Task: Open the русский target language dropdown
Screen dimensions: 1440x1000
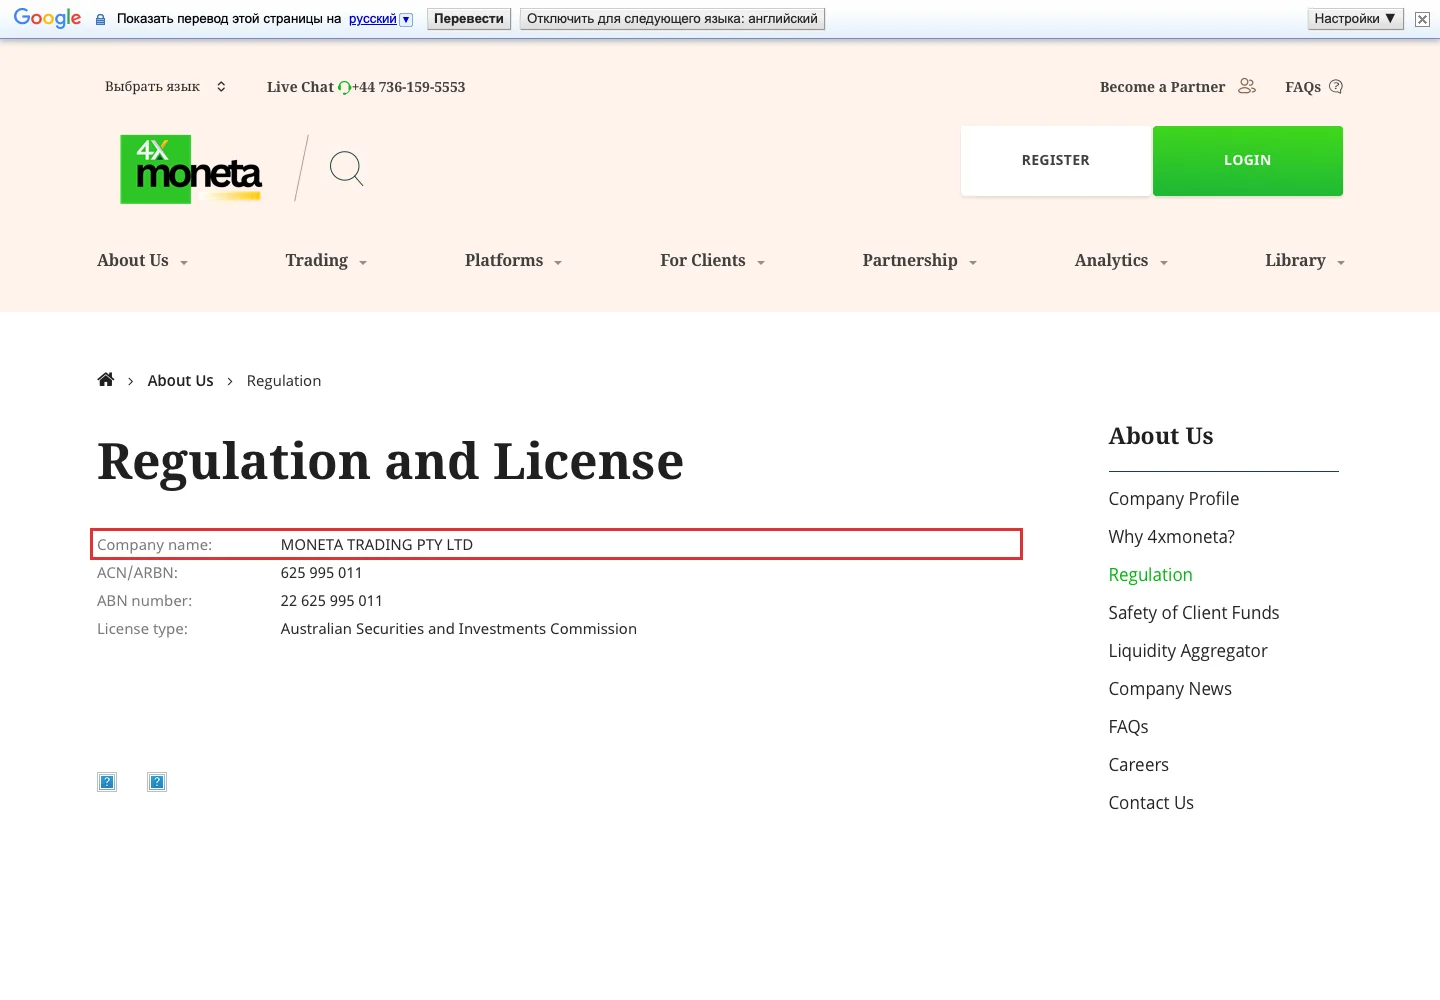Action: tap(381, 19)
